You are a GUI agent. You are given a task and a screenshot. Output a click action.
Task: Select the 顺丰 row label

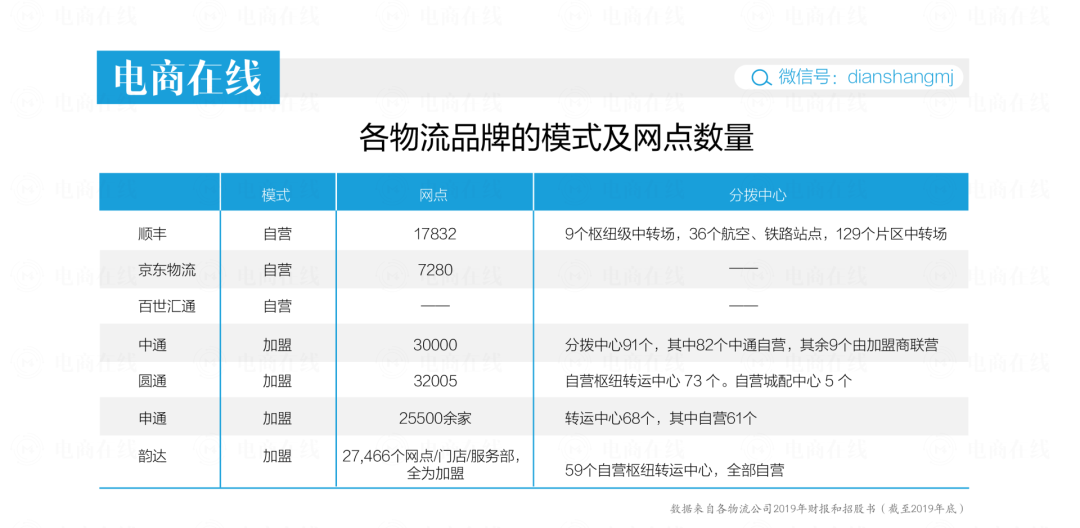[153, 234]
